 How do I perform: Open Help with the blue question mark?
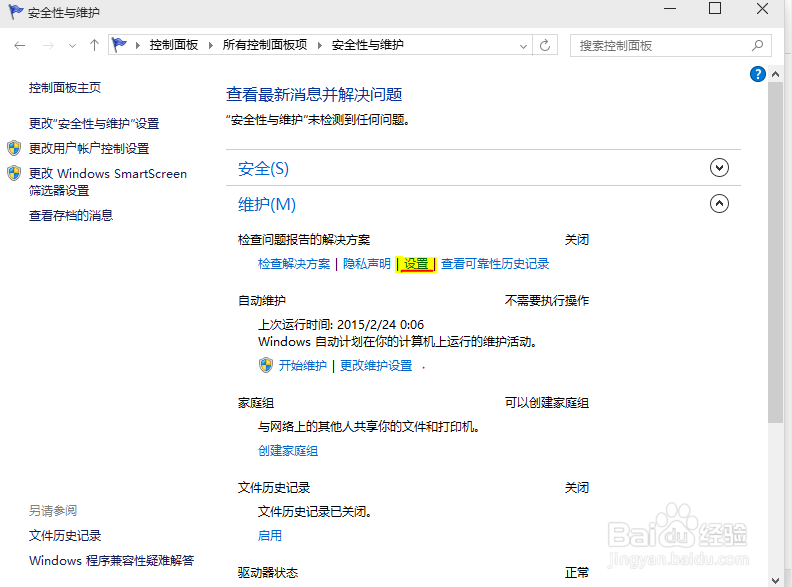click(758, 74)
